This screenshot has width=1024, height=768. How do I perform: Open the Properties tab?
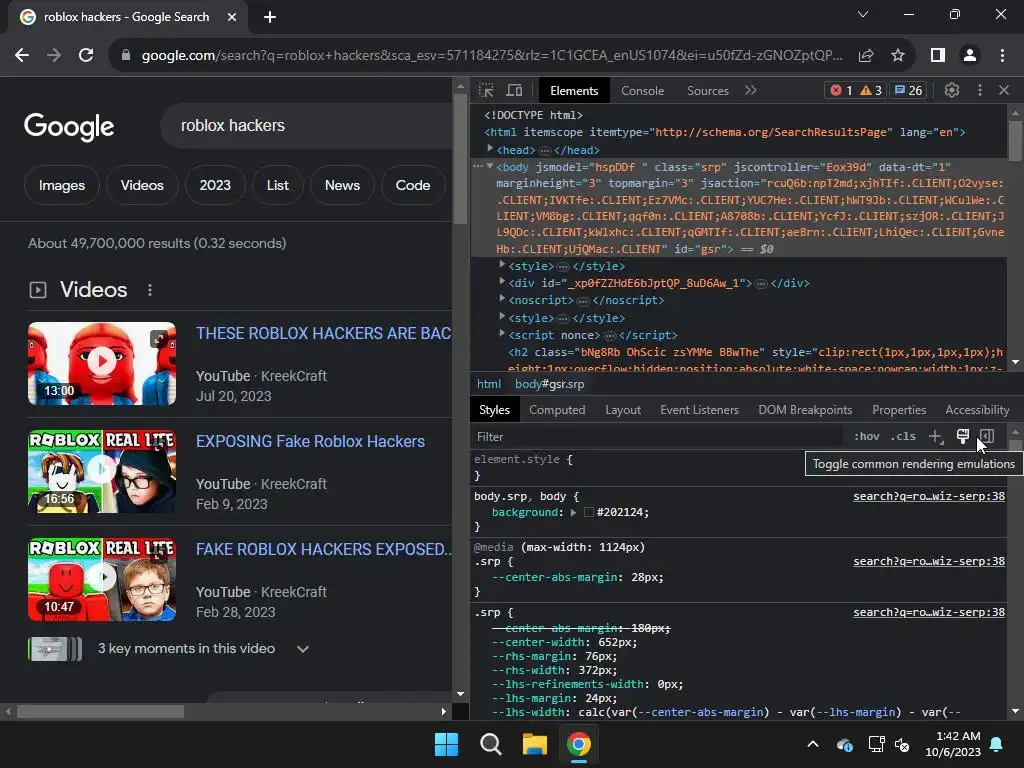point(899,410)
